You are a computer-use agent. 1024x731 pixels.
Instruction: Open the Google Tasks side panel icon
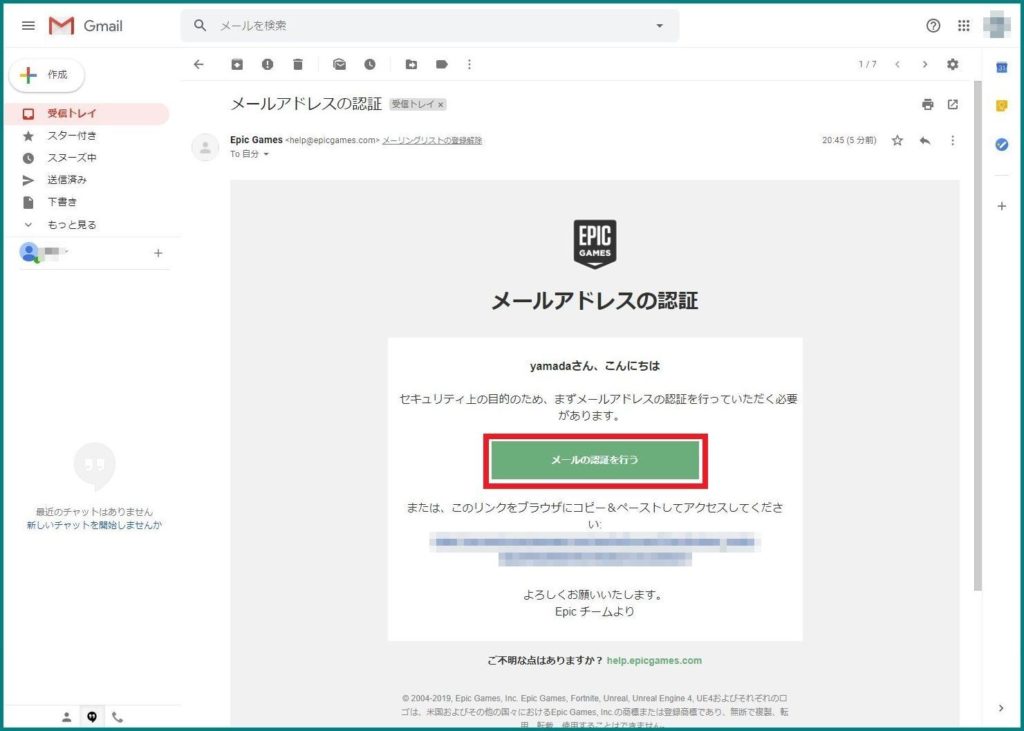point(1002,144)
